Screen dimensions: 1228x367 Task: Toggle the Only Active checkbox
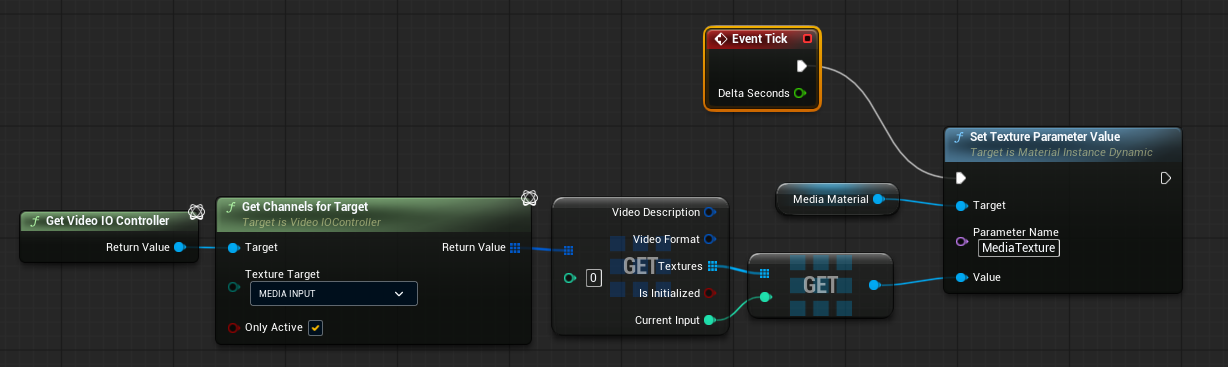click(315, 327)
